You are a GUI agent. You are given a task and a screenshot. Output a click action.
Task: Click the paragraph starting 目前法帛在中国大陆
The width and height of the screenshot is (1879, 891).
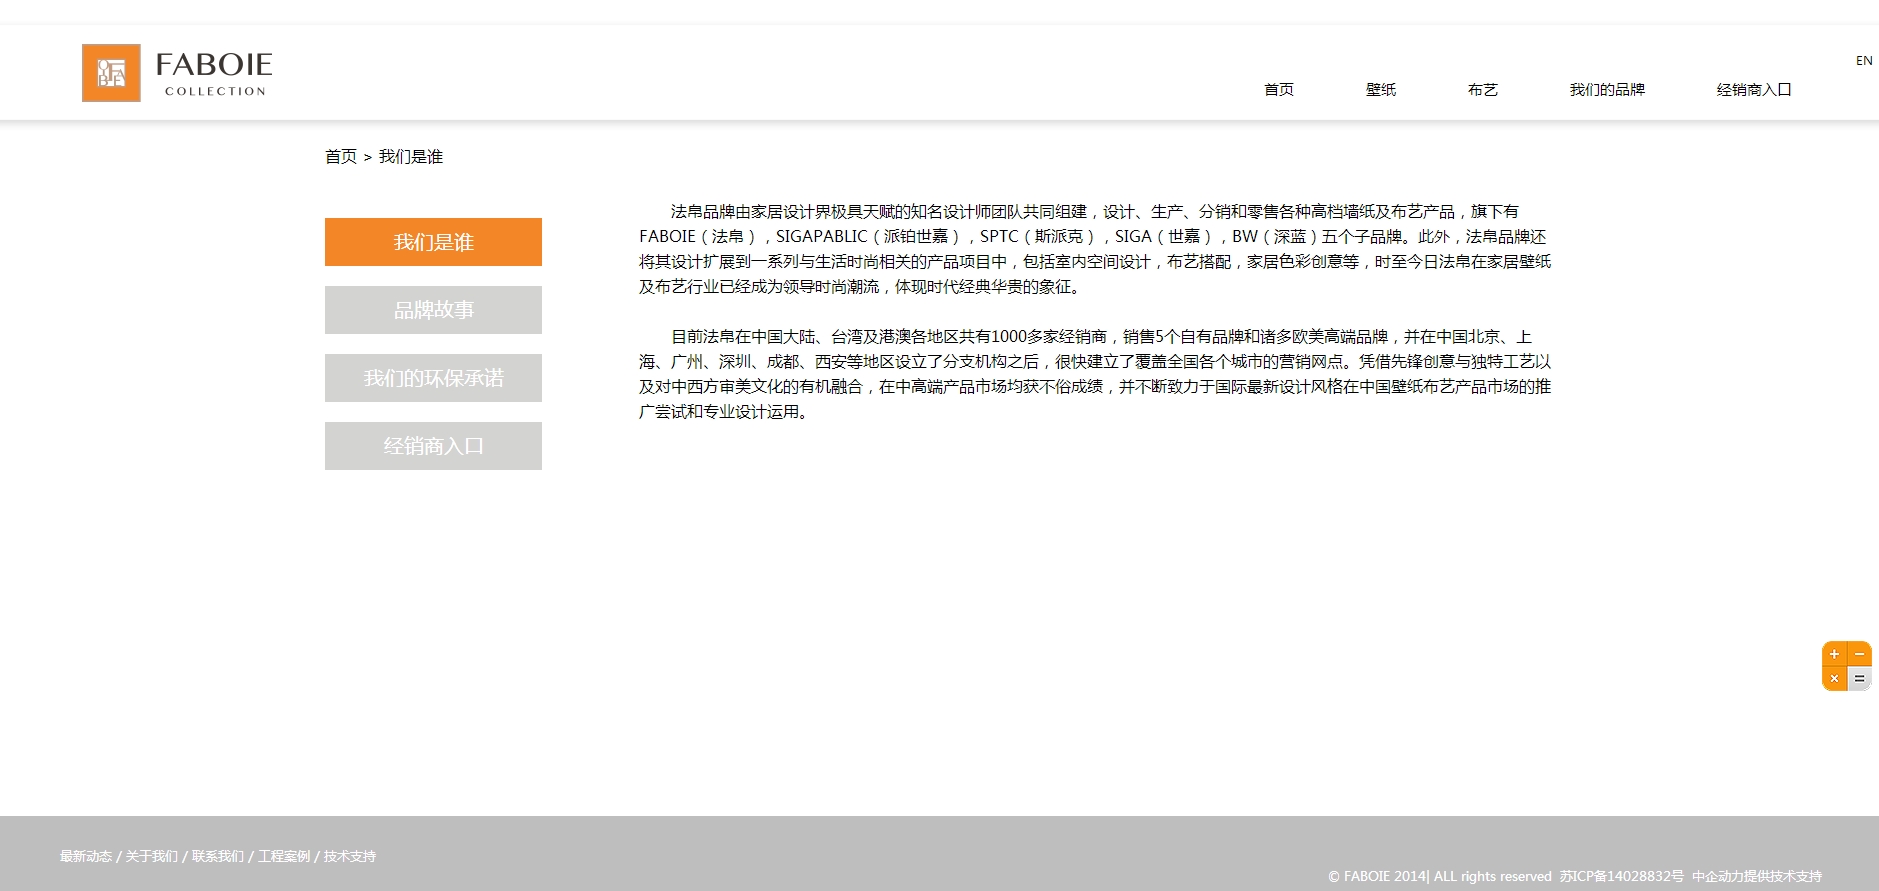pos(1095,374)
